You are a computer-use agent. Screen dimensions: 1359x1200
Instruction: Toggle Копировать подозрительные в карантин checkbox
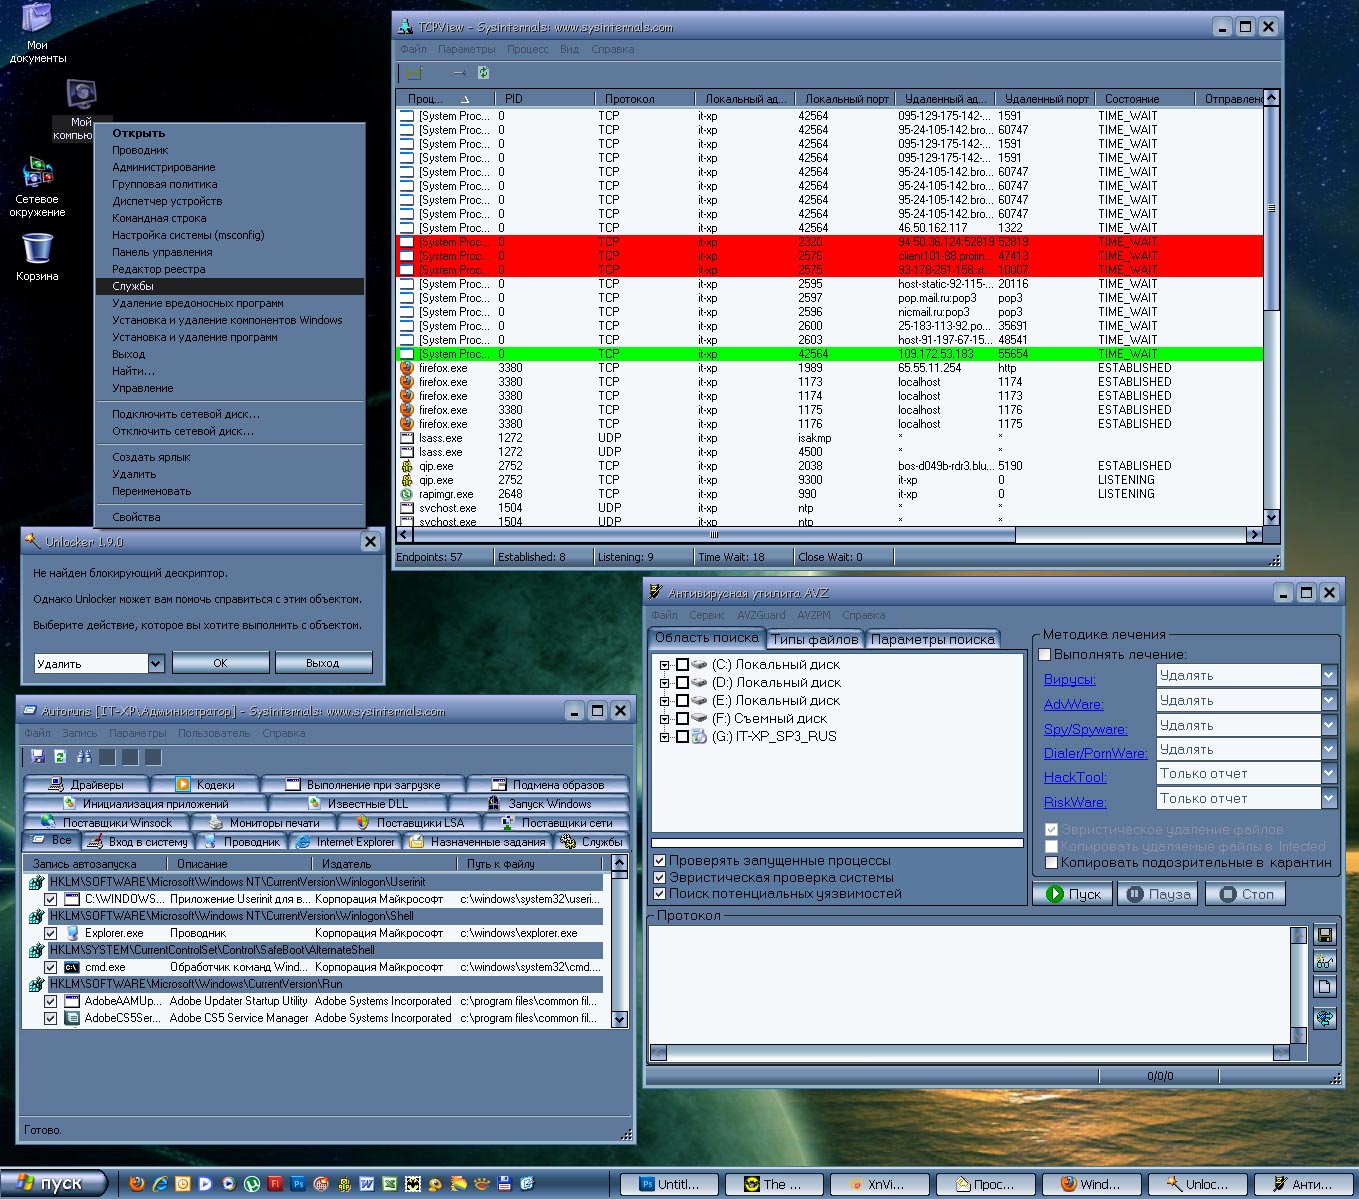pyautogui.click(x=1051, y=862)
